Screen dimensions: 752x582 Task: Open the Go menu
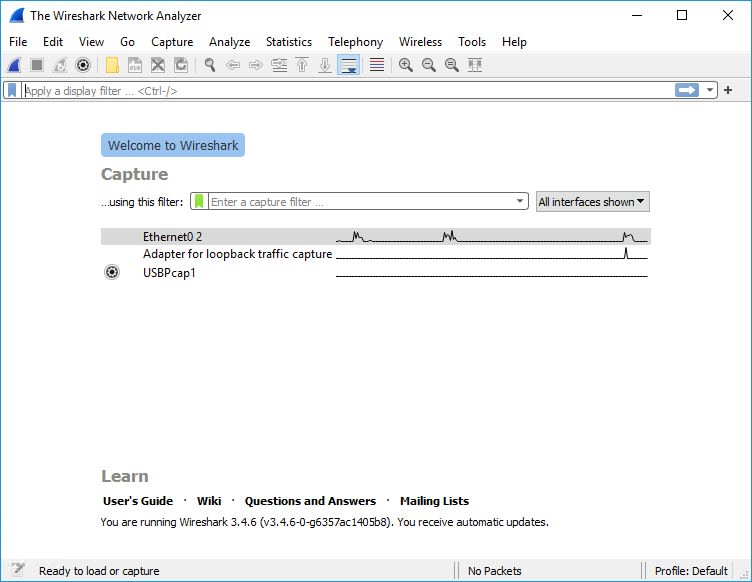[127, 42]
